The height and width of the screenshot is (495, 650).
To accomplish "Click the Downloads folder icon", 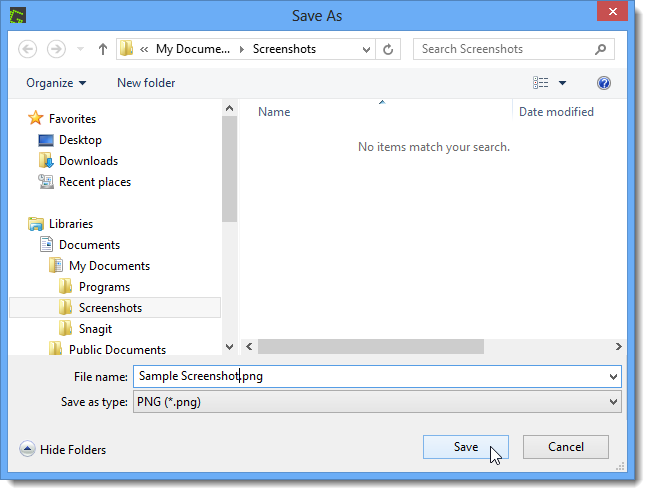I will (x=46, y=160).
